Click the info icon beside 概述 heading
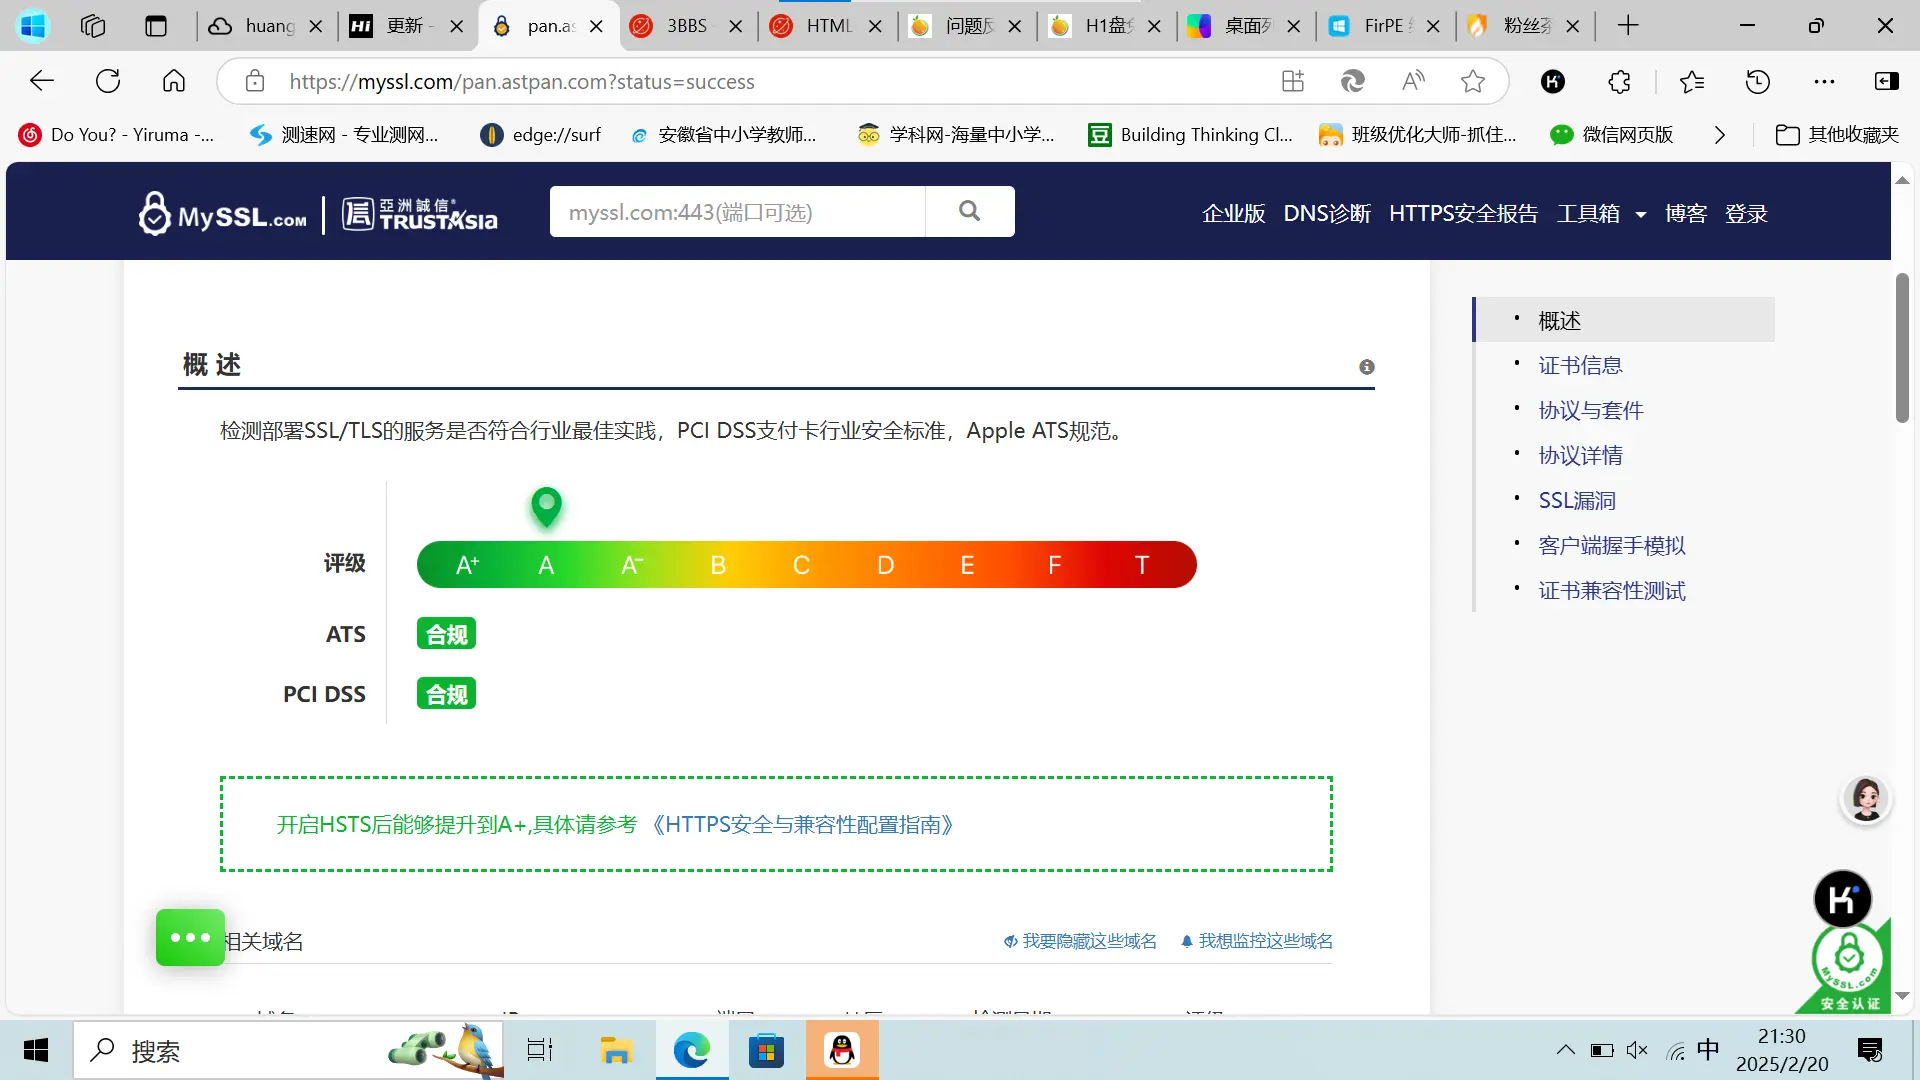 [x=1367, y=366]
